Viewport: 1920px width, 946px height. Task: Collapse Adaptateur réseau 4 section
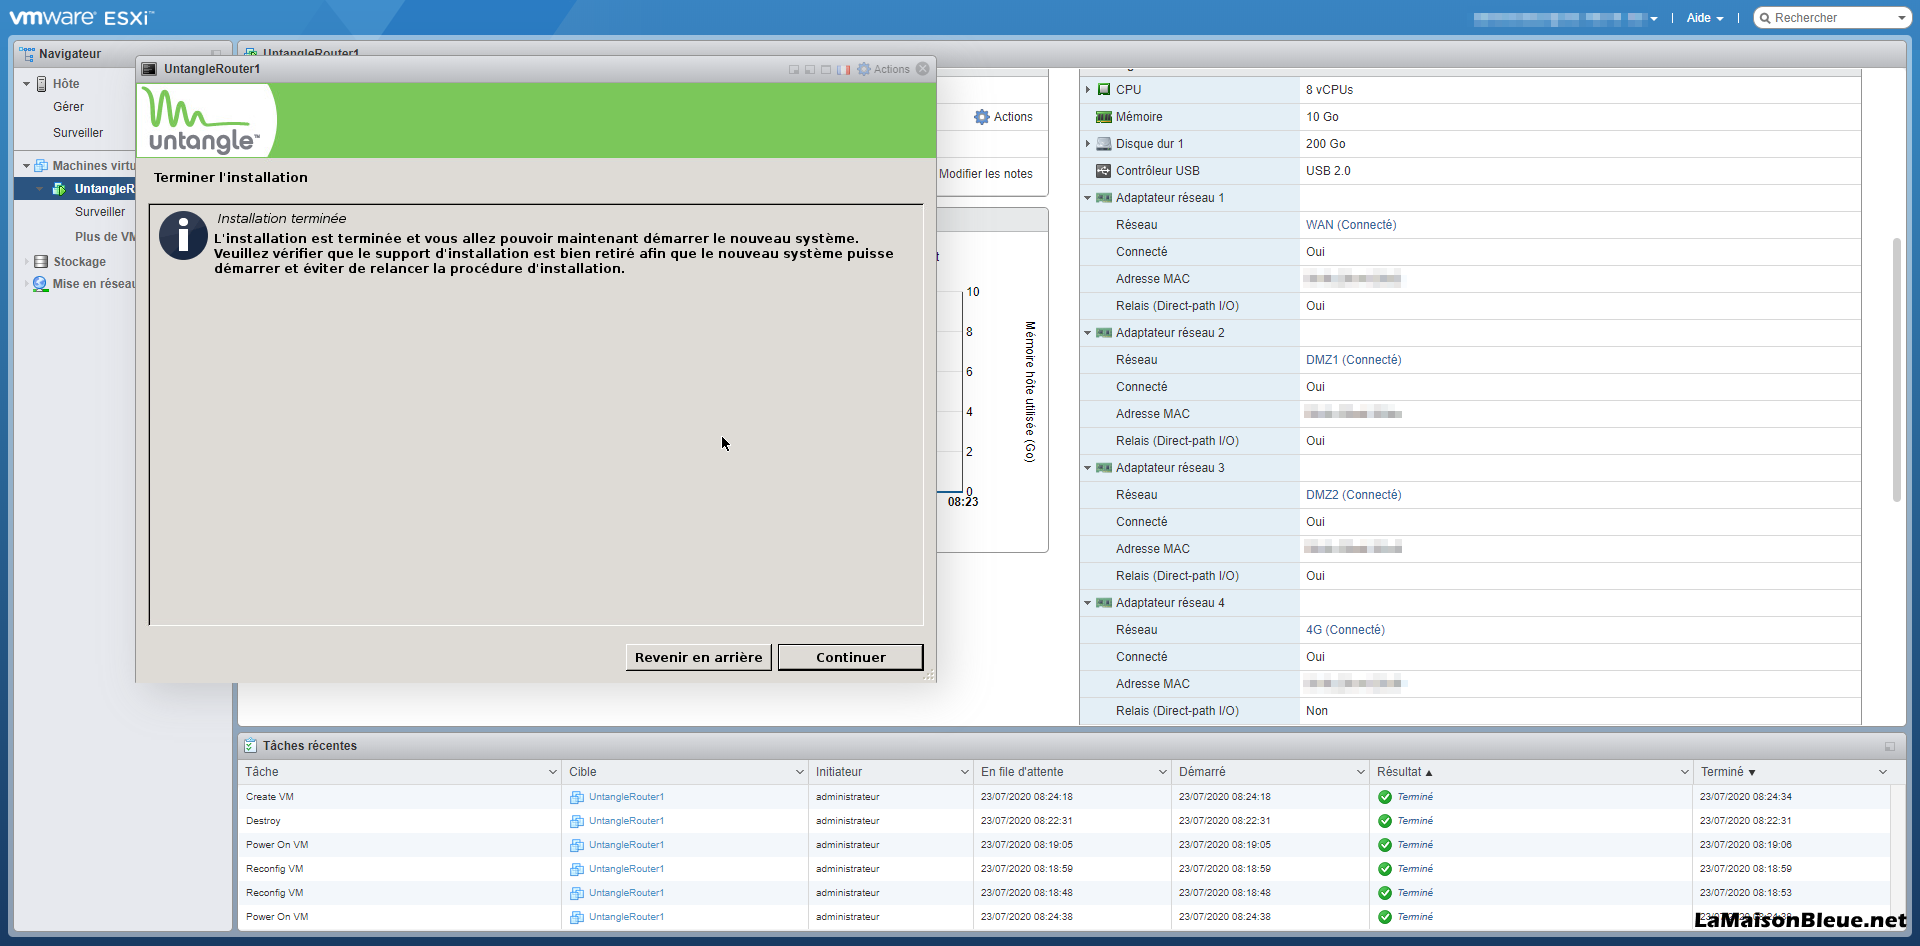pos(1088,603)
